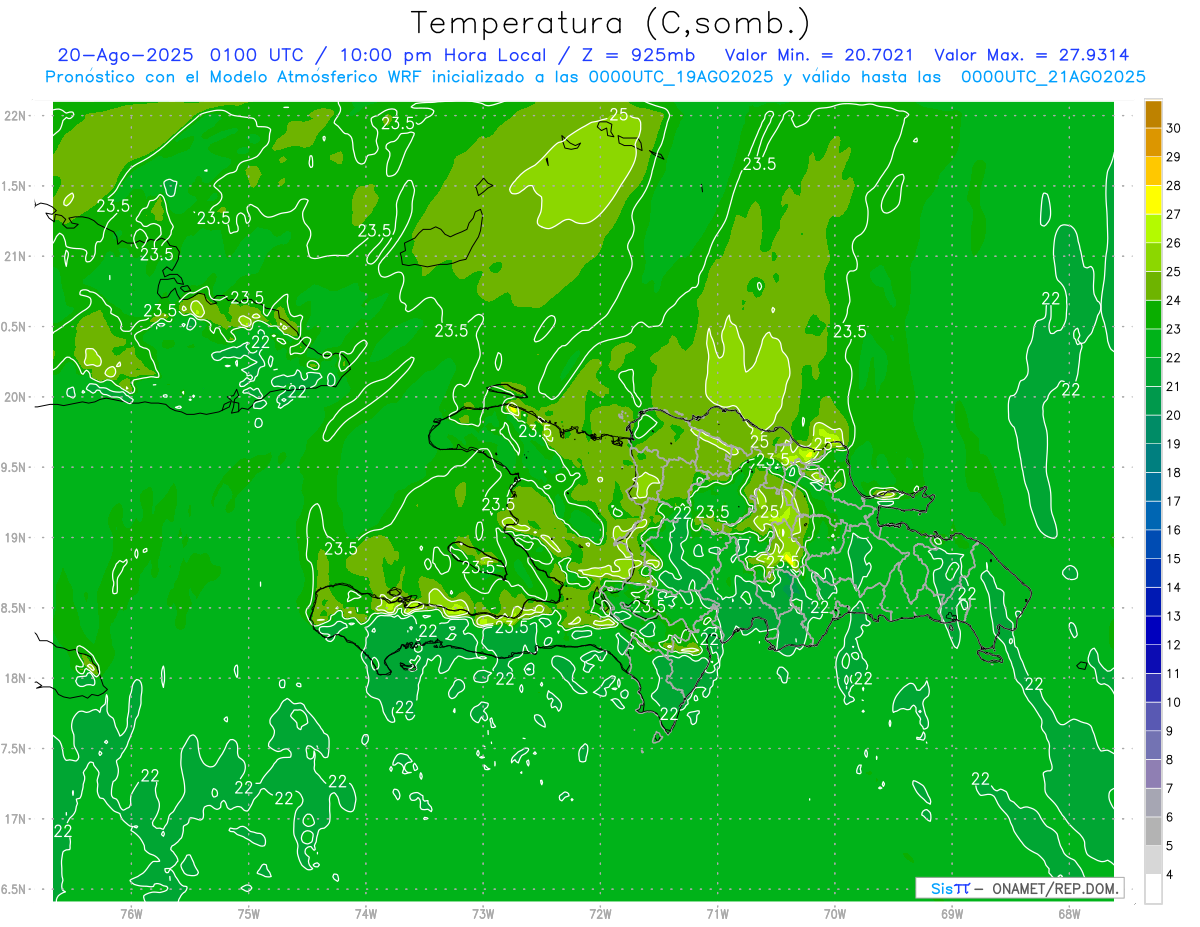The height and width of the screenshot is (927, 1200).
Task: Pick the lime swatch between 25 and 26
Action: 1153,257
